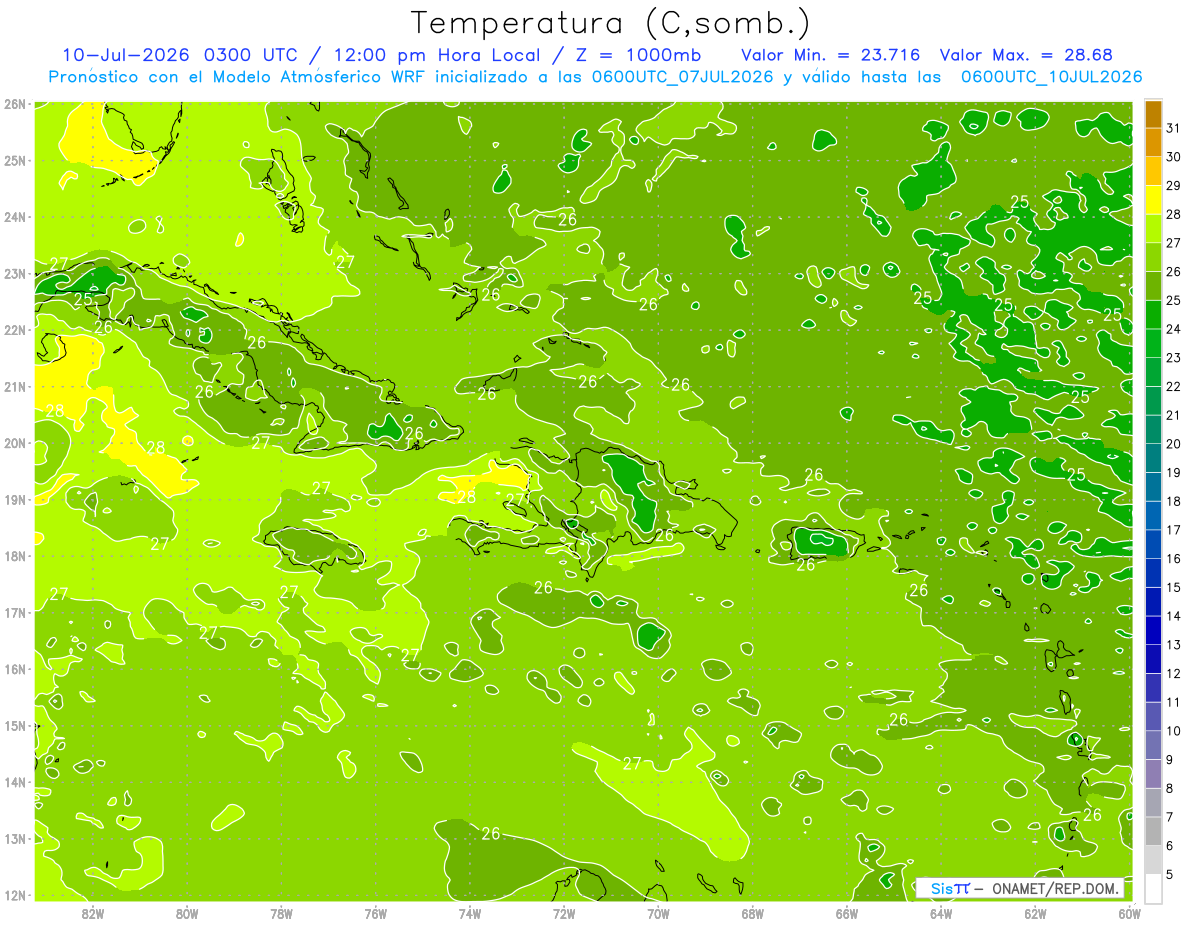
Task: Click the orange swatch between 30 and 31
Action: pos(1153,143)
